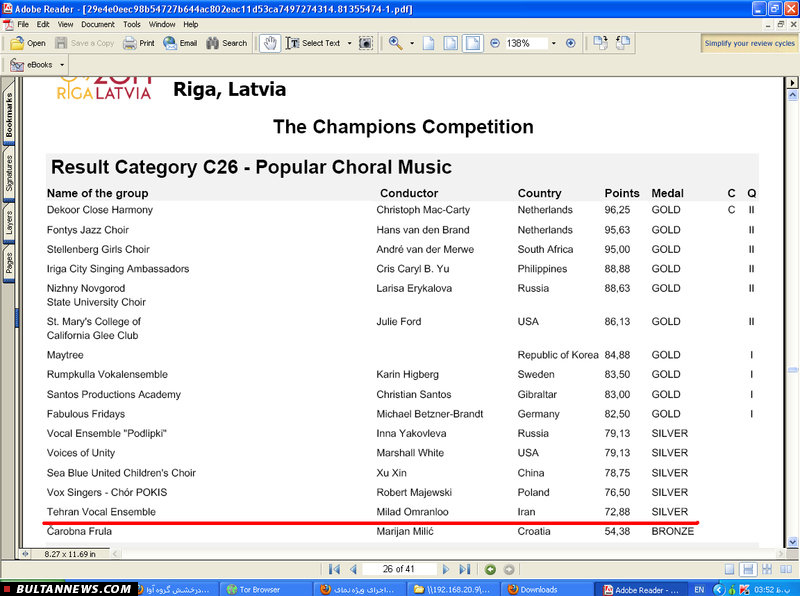Open the File menu
This screenshot has height=596, width=800.
(23, 24)
